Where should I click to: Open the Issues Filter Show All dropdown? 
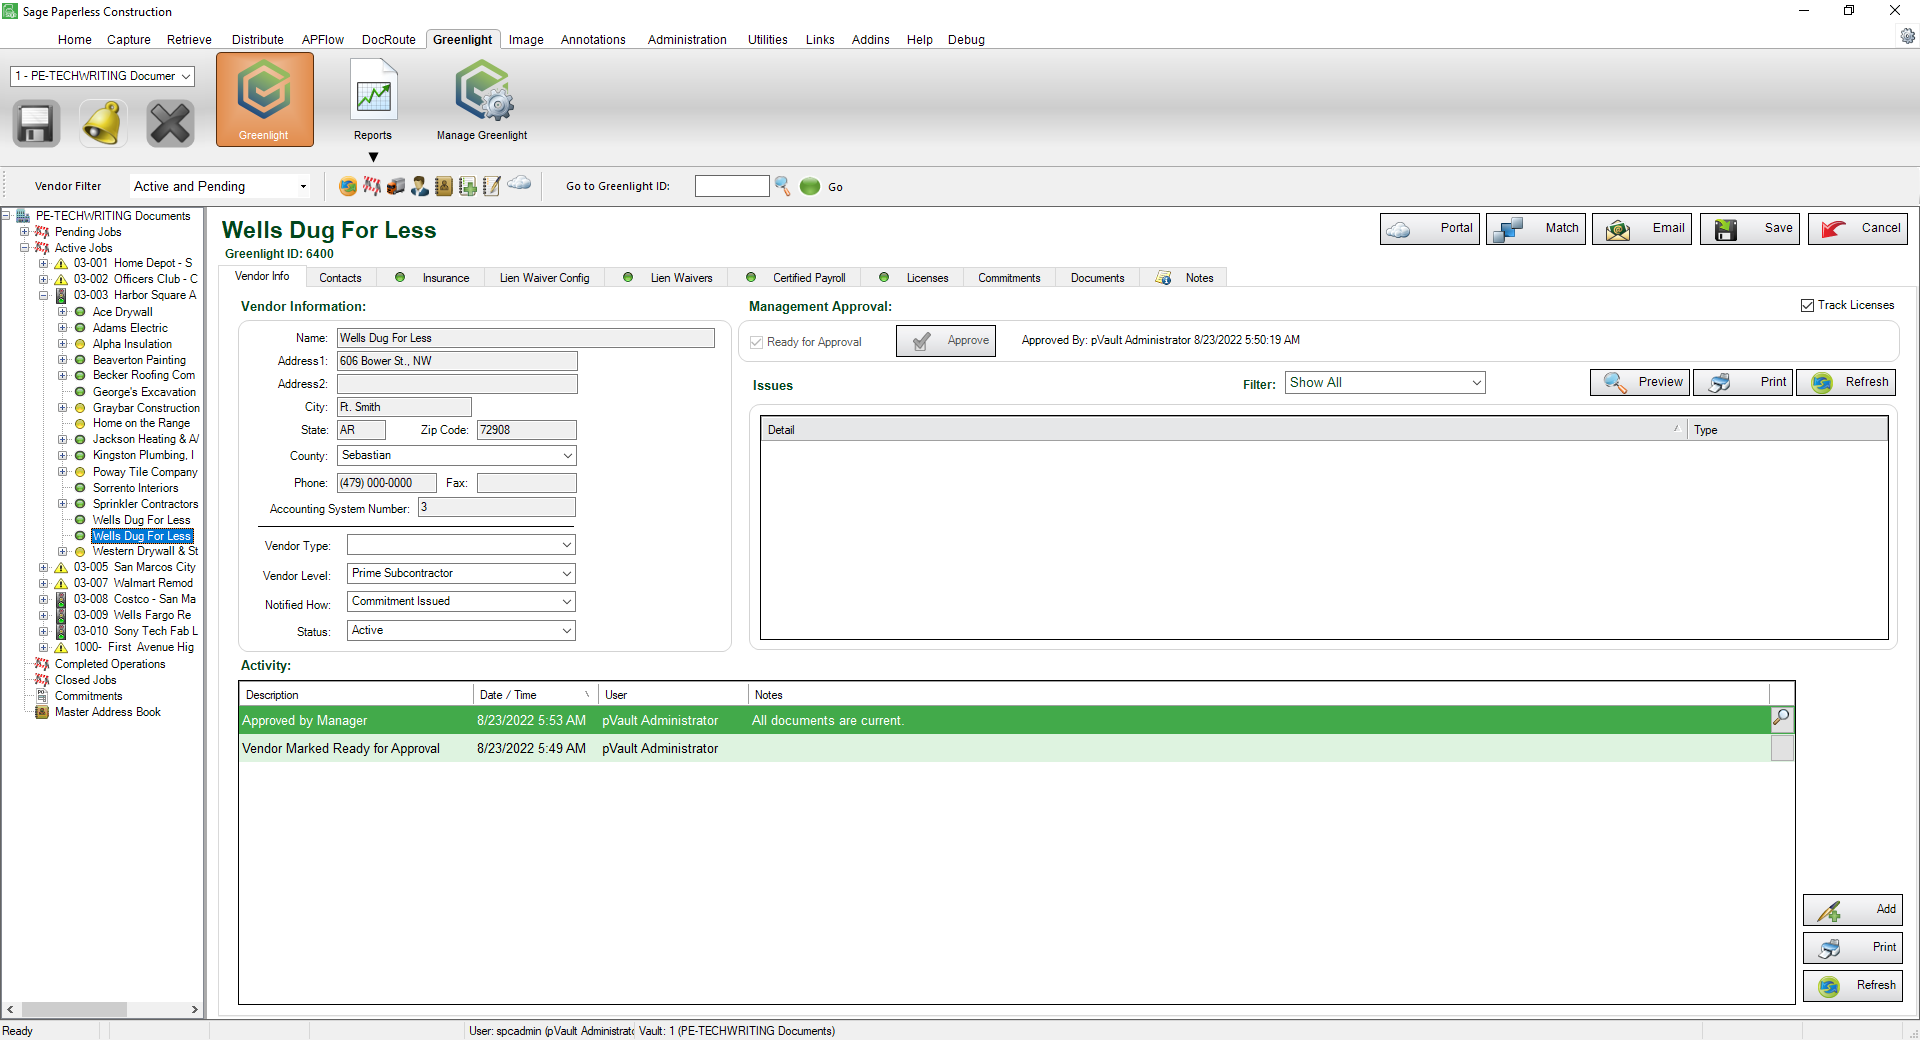1385,383
